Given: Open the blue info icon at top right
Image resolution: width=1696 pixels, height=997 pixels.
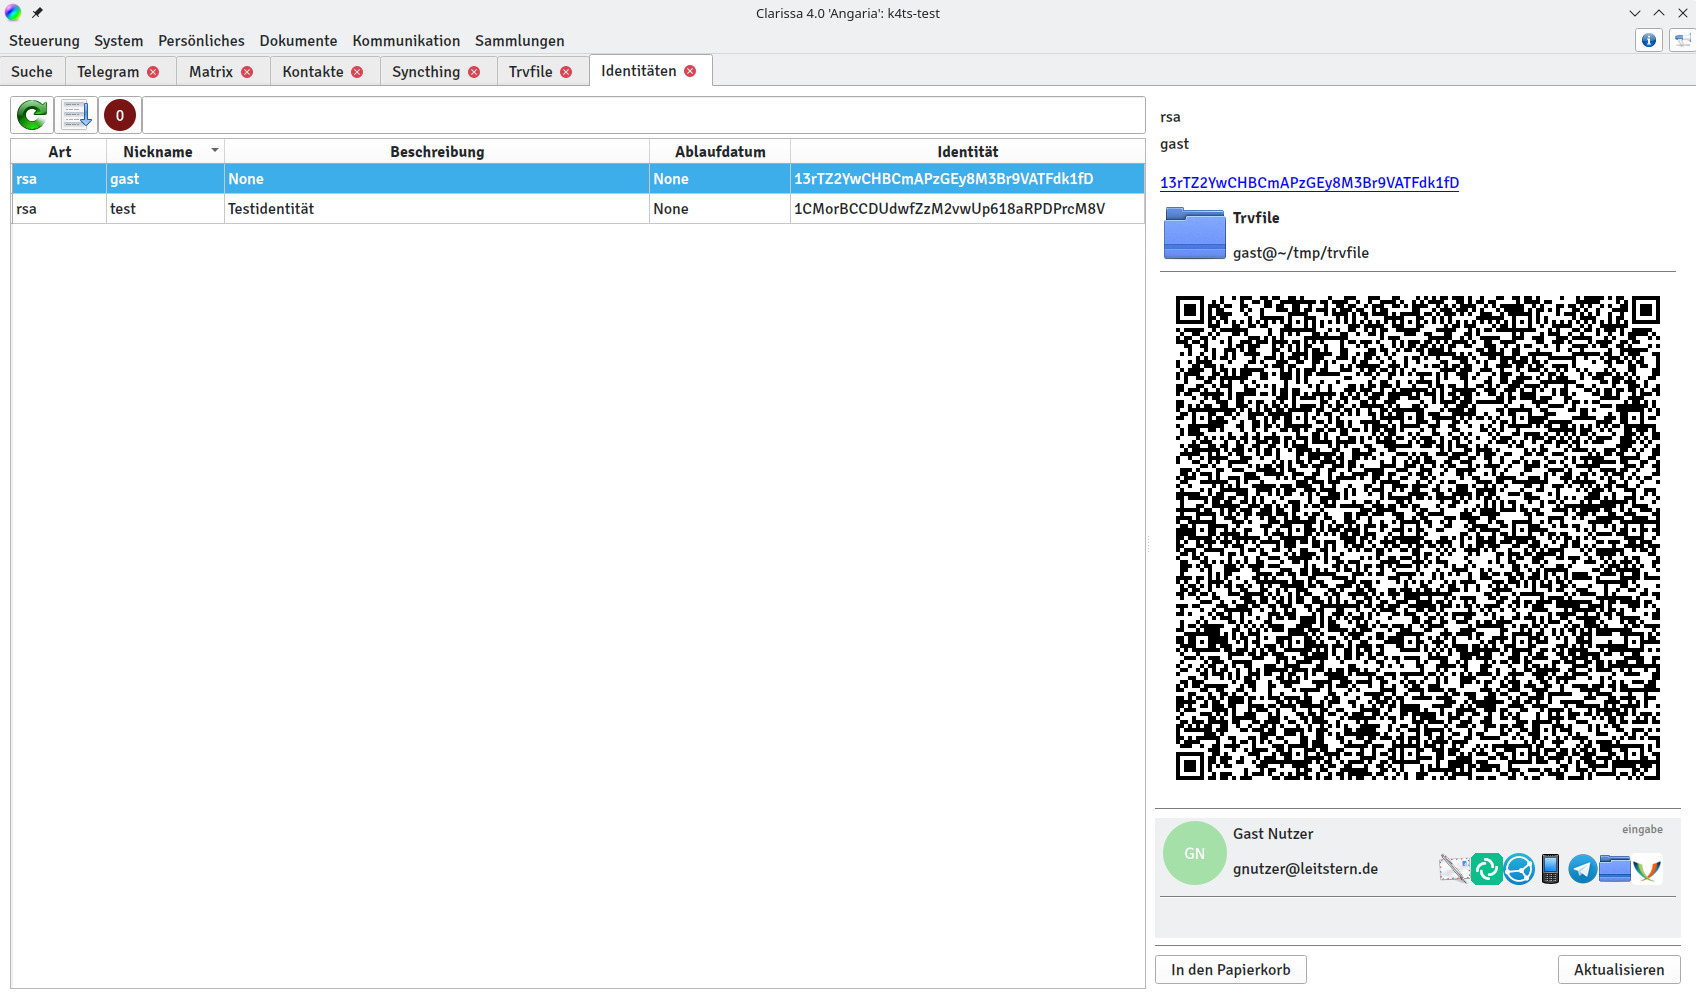Looking at the screenshot, I should (x=1649, y=40).
